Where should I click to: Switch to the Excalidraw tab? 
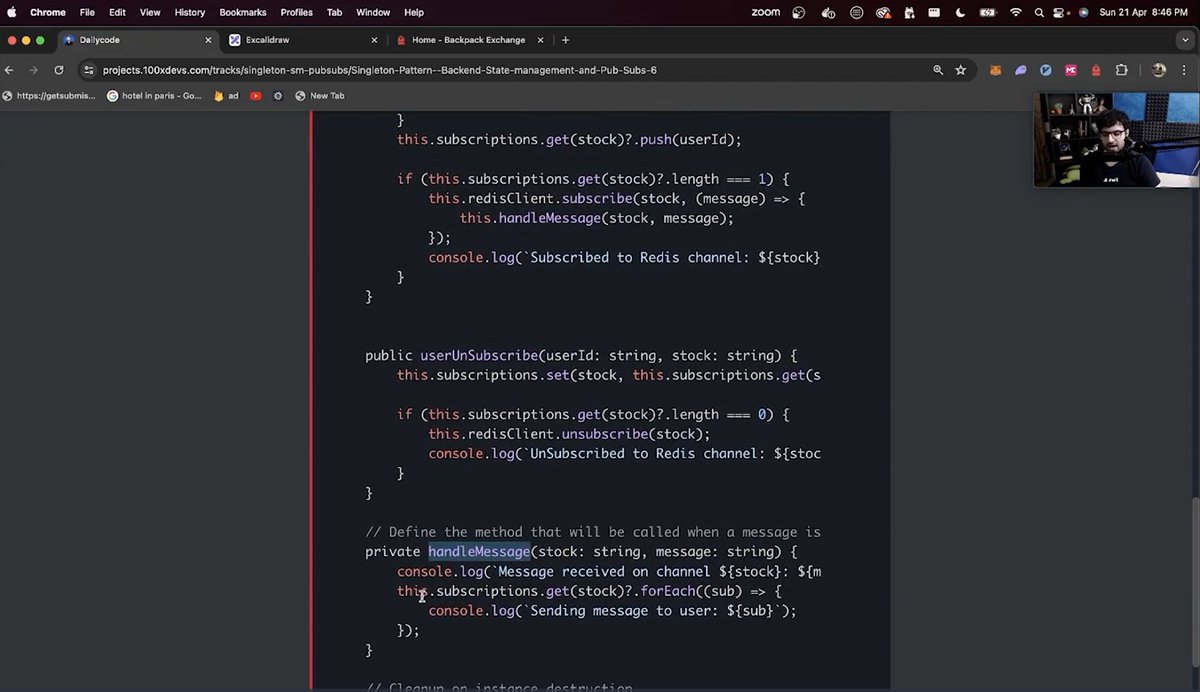[x=303, y=40]
